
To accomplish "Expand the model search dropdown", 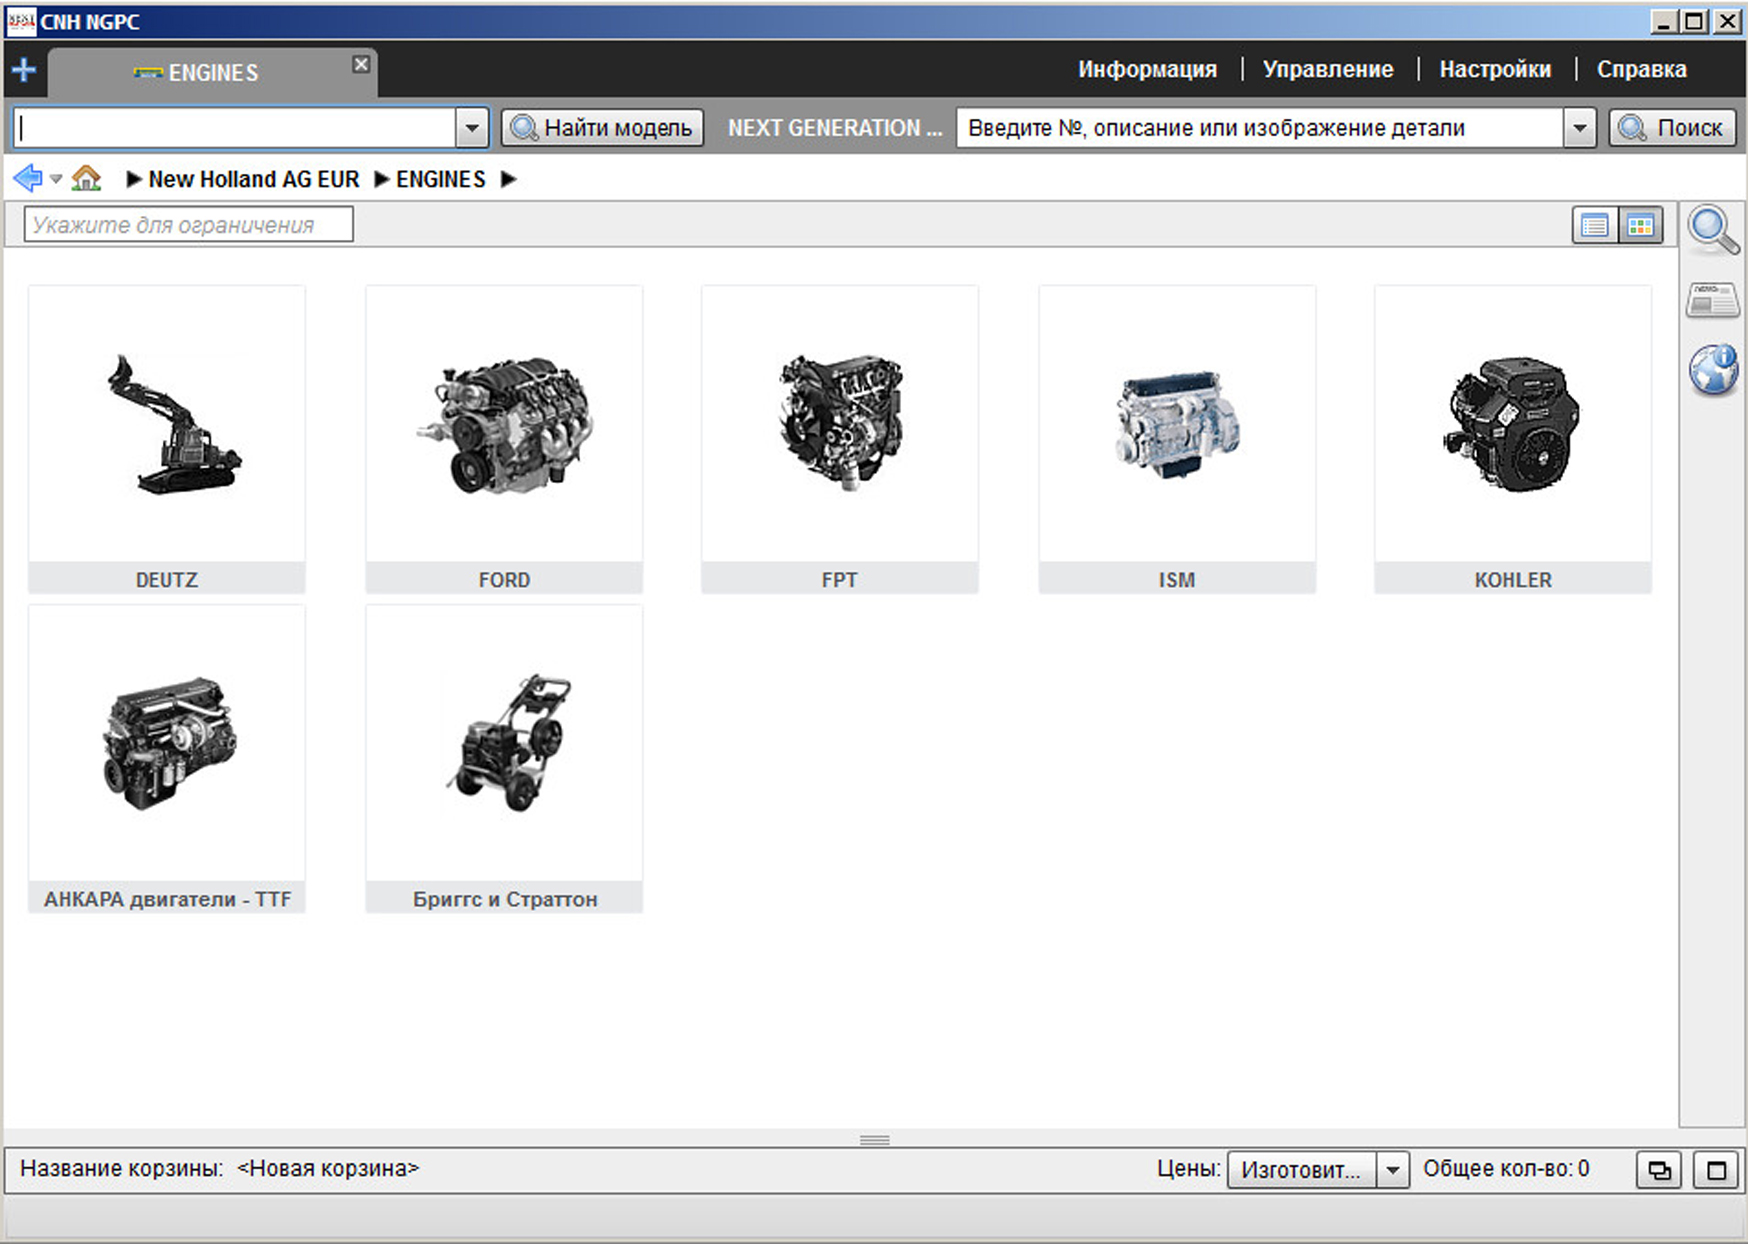I will coord(471,128).
